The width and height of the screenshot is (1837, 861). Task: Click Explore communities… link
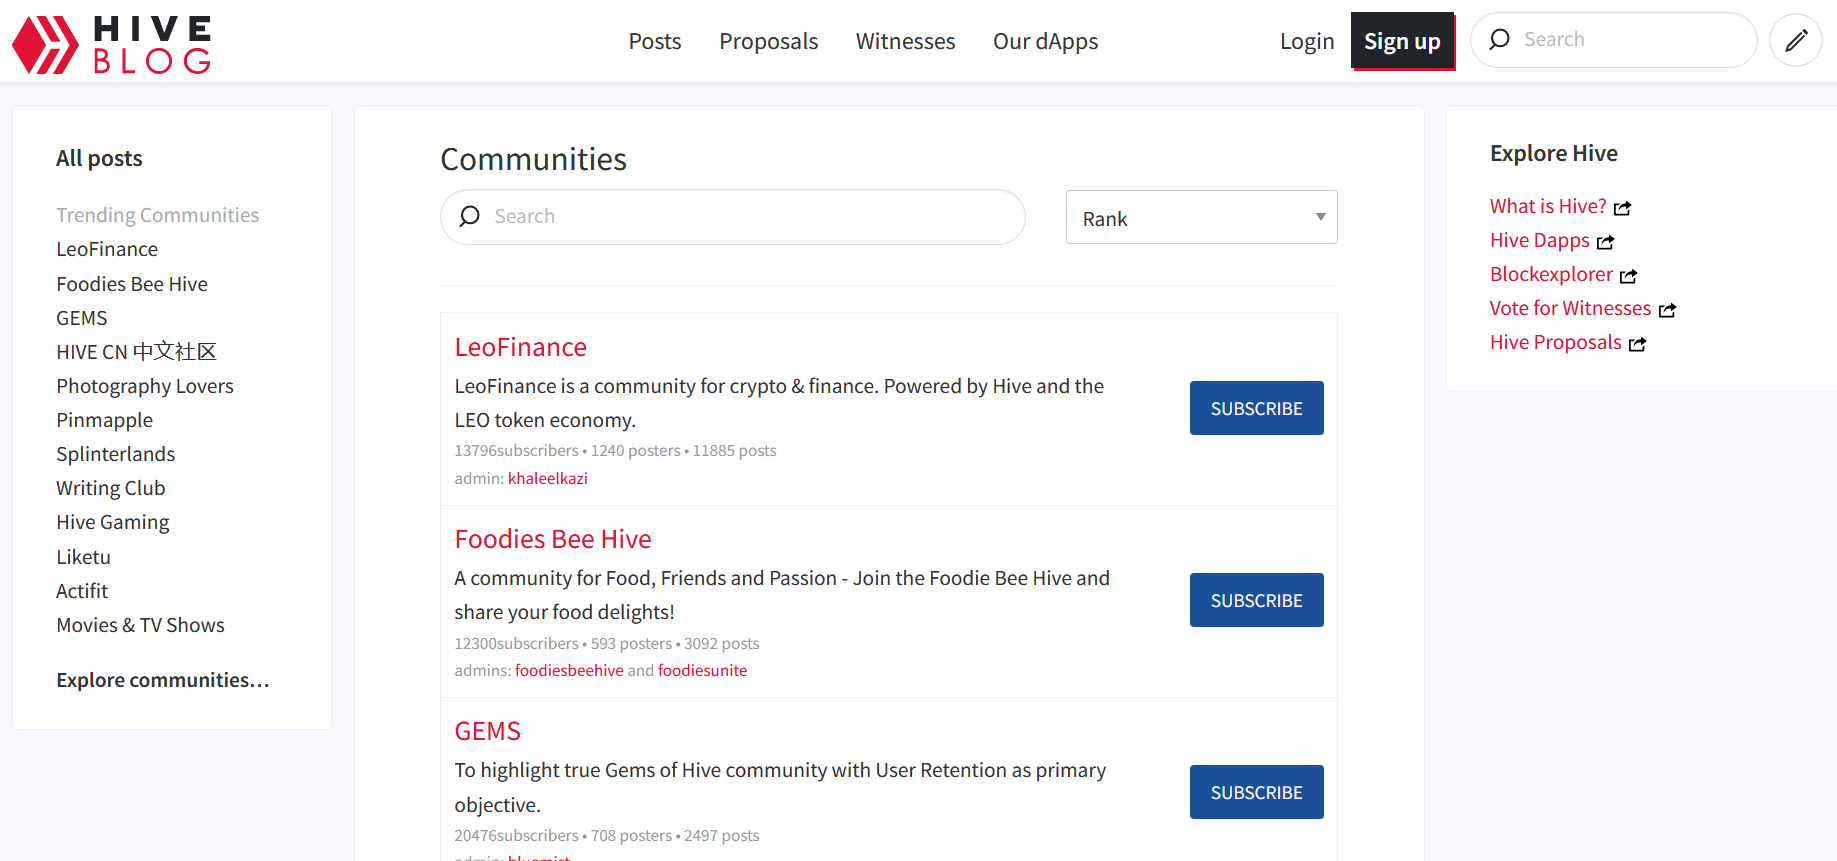163,680
